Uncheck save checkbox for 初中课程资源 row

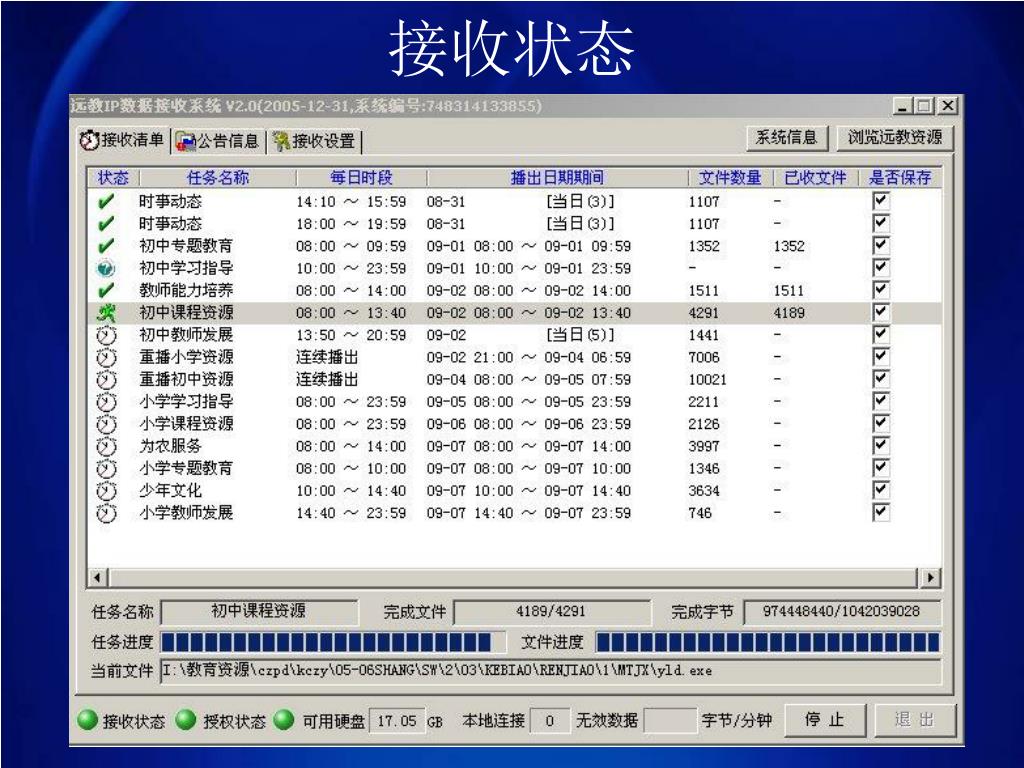click(x=880, y=312)
